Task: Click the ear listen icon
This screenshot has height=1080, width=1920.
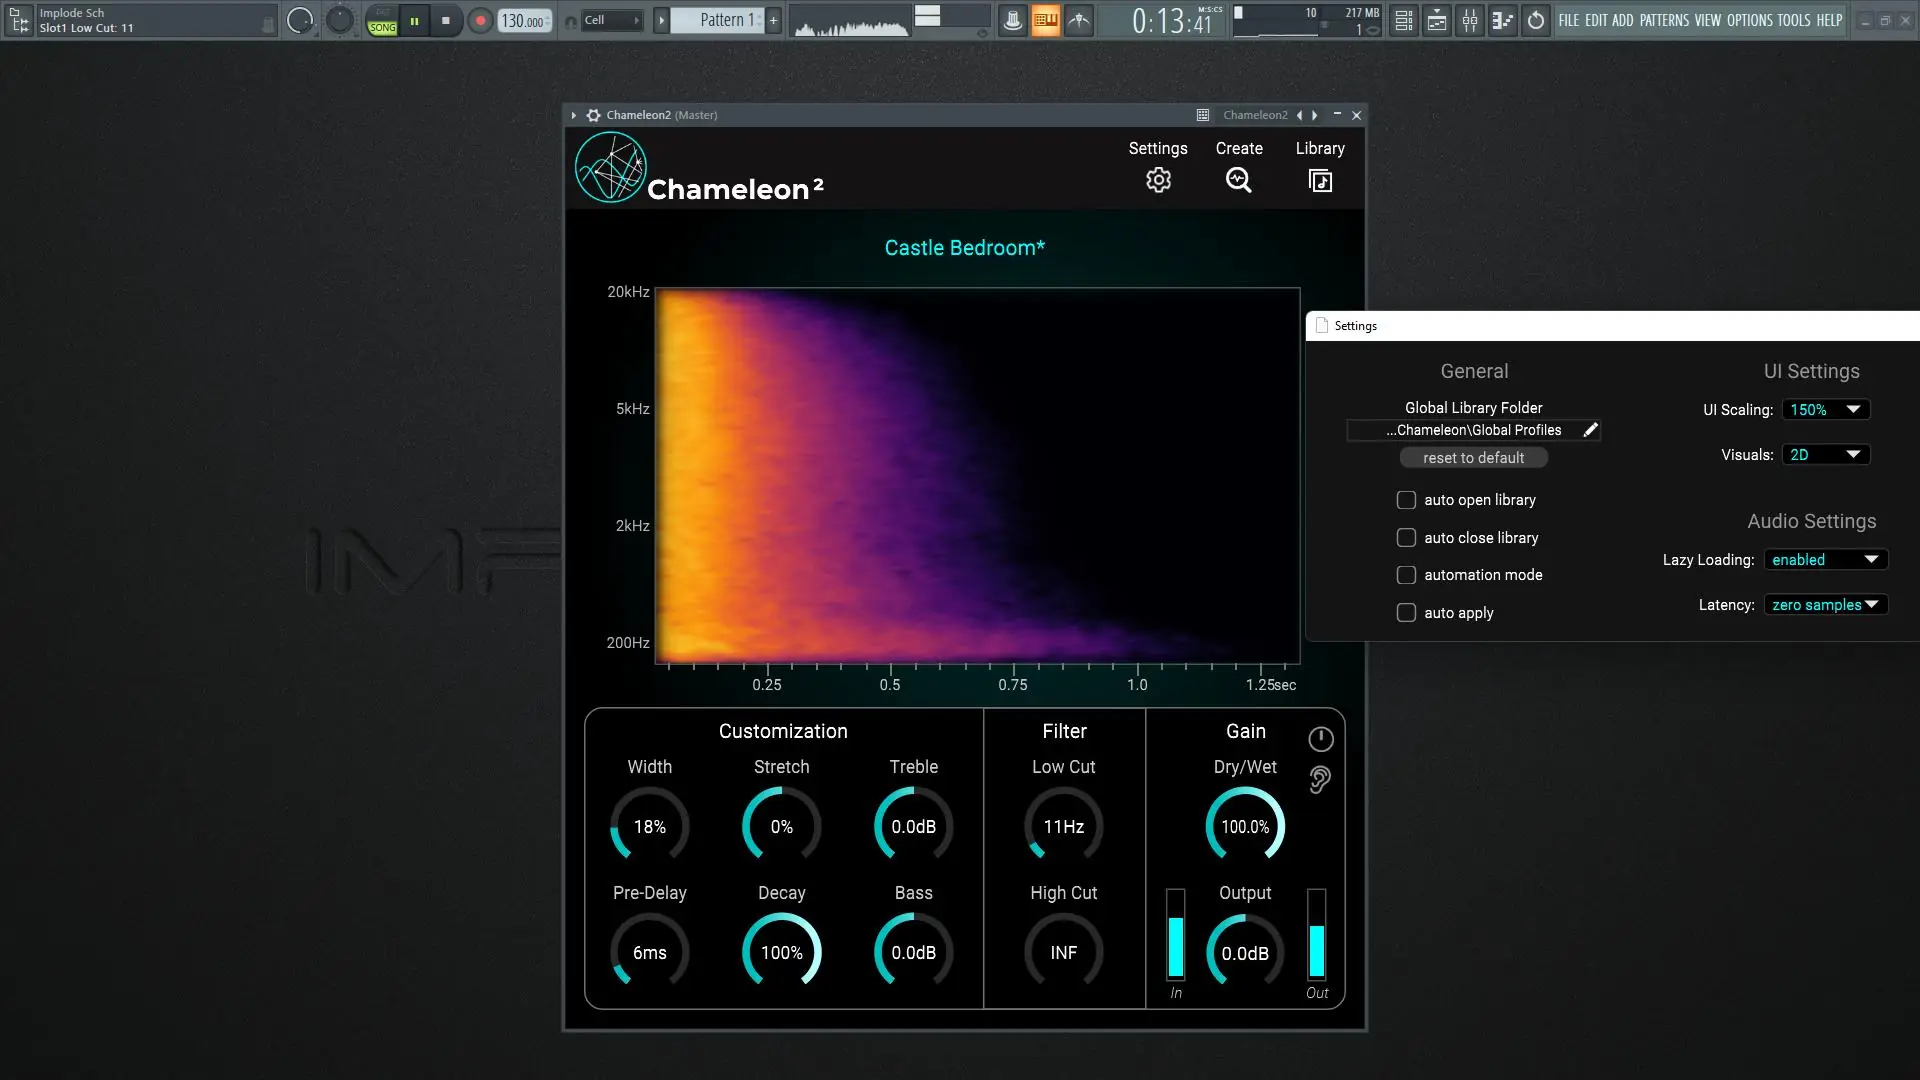Action: (x=1320, y=780)
